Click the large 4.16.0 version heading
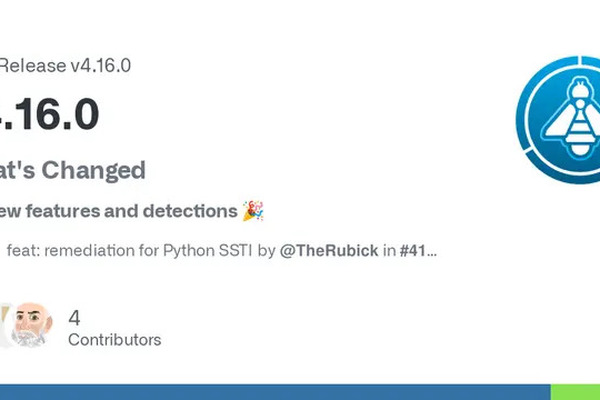The width and height of the screenshot is (600, 400). (x=50, y=115)
